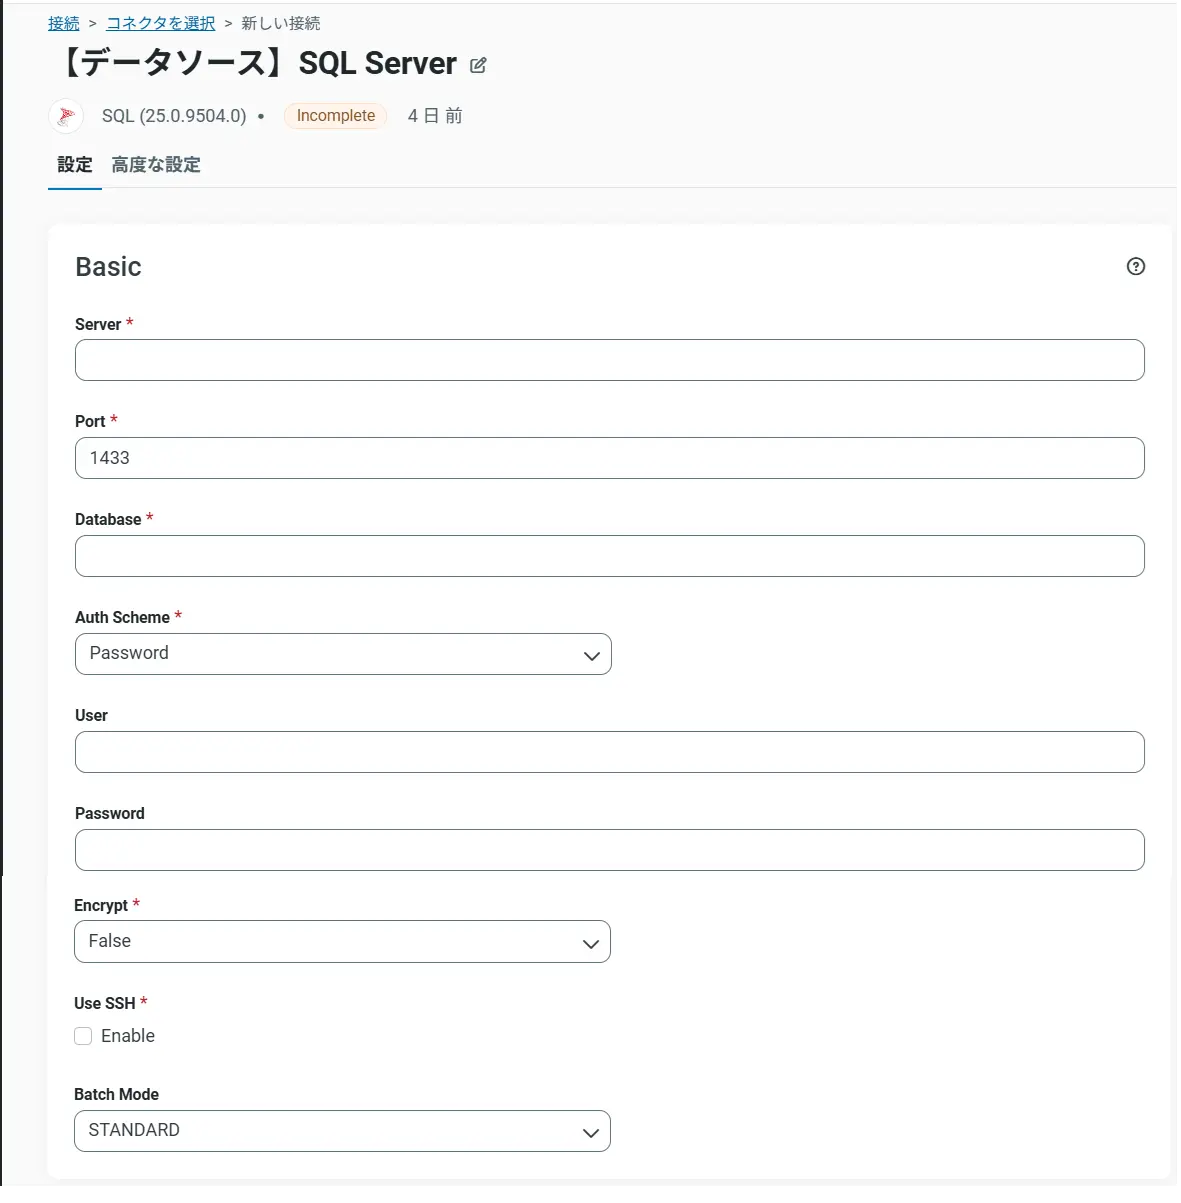Open コネクタを選択 breadcrumb link
Image resolution: width=1181 pixels, height=1203 pixels.
(x=161, y=23)
